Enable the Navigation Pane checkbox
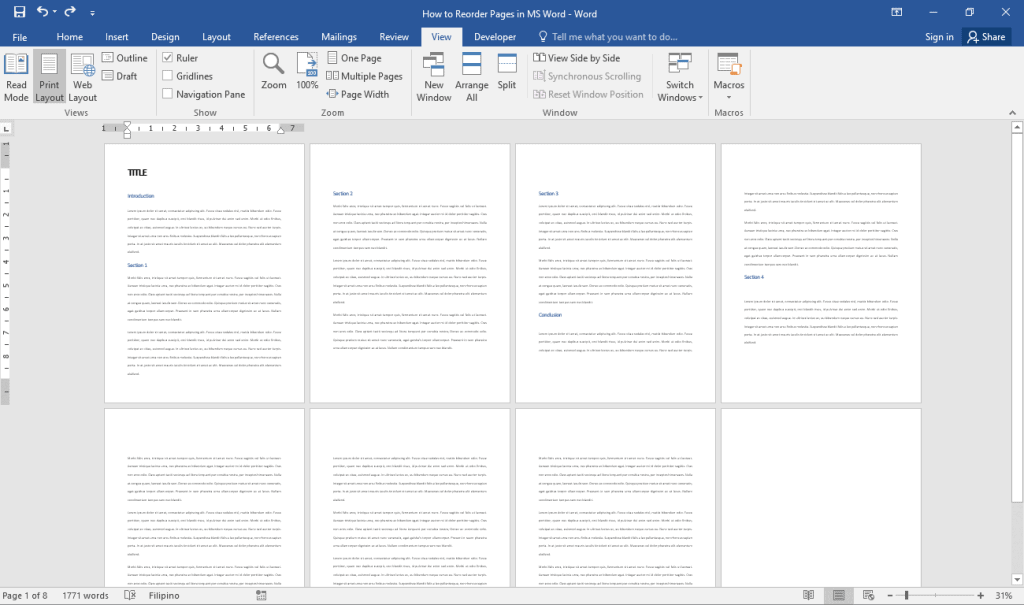 click(168, 94)
